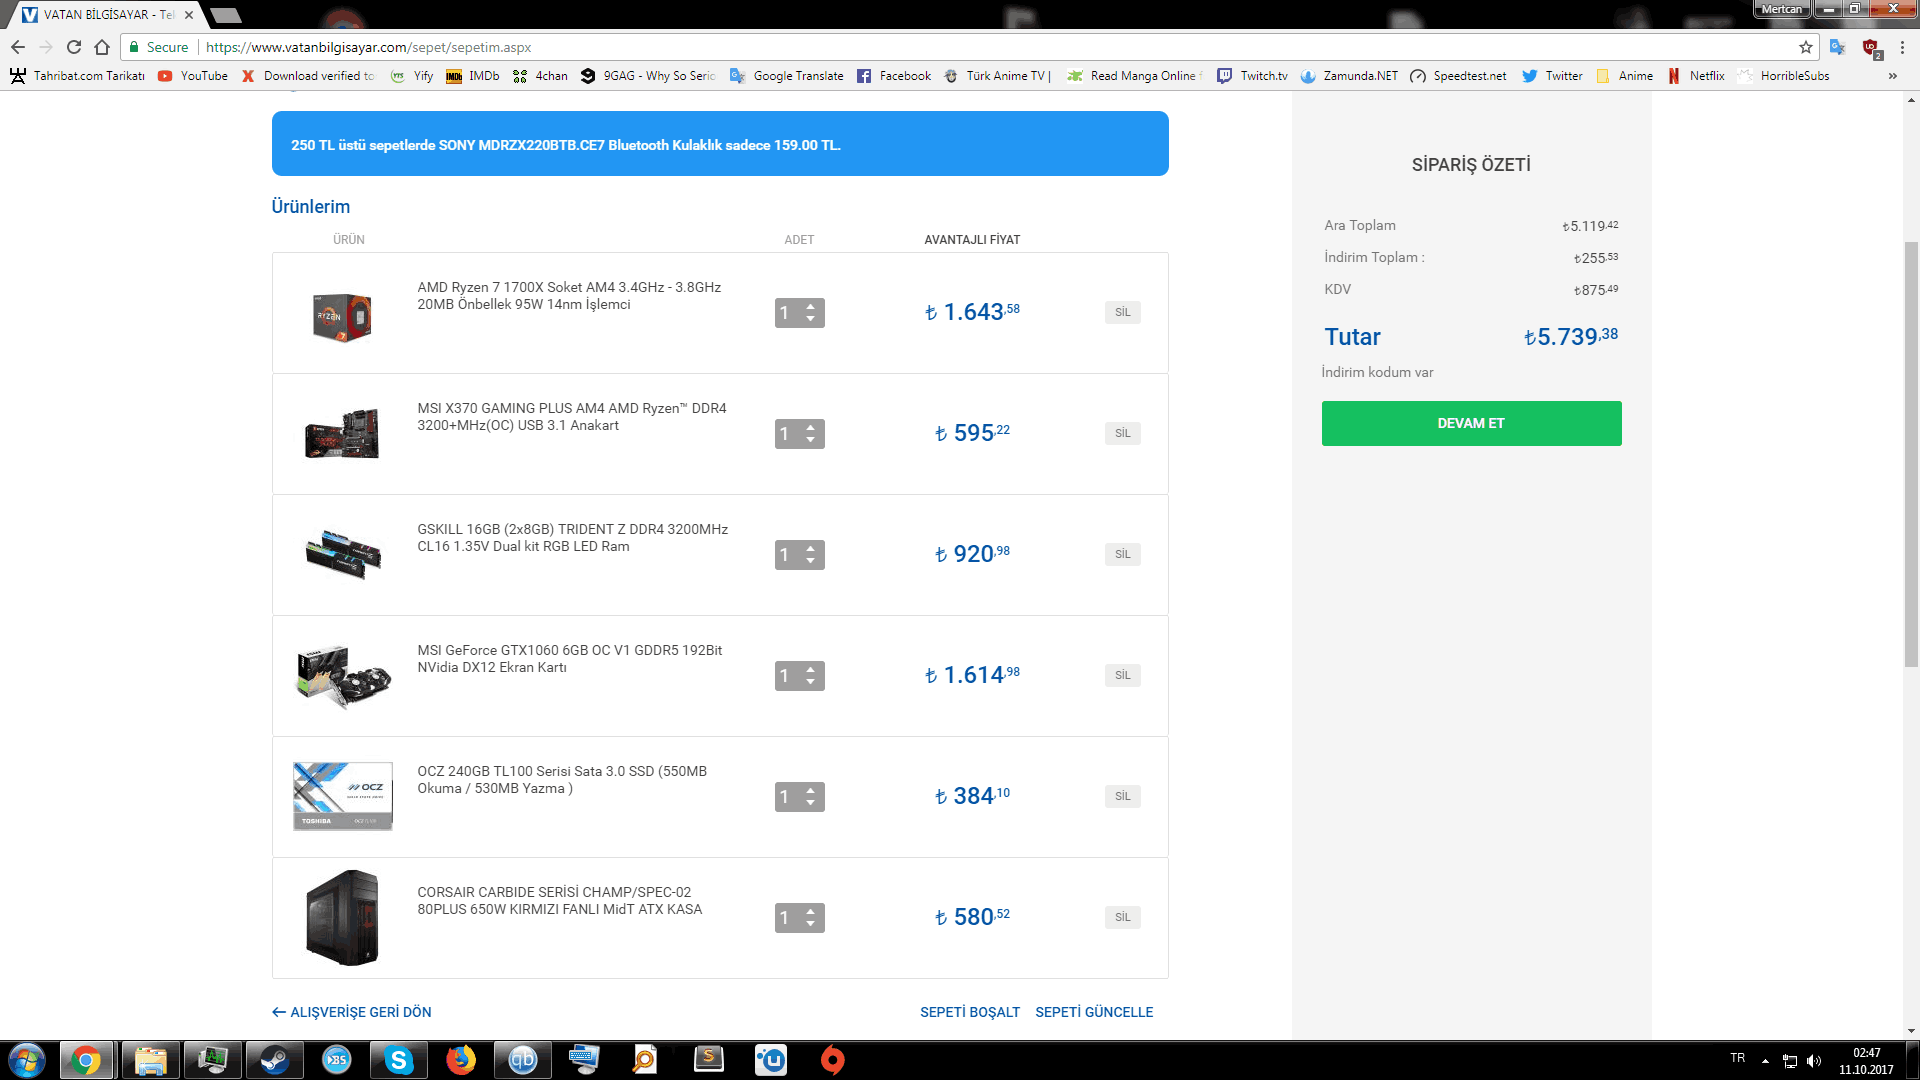Reload the page with refresh icon
This screenshot has height=1080, width=1920.
pyautogui.click(x=74, y=47)
